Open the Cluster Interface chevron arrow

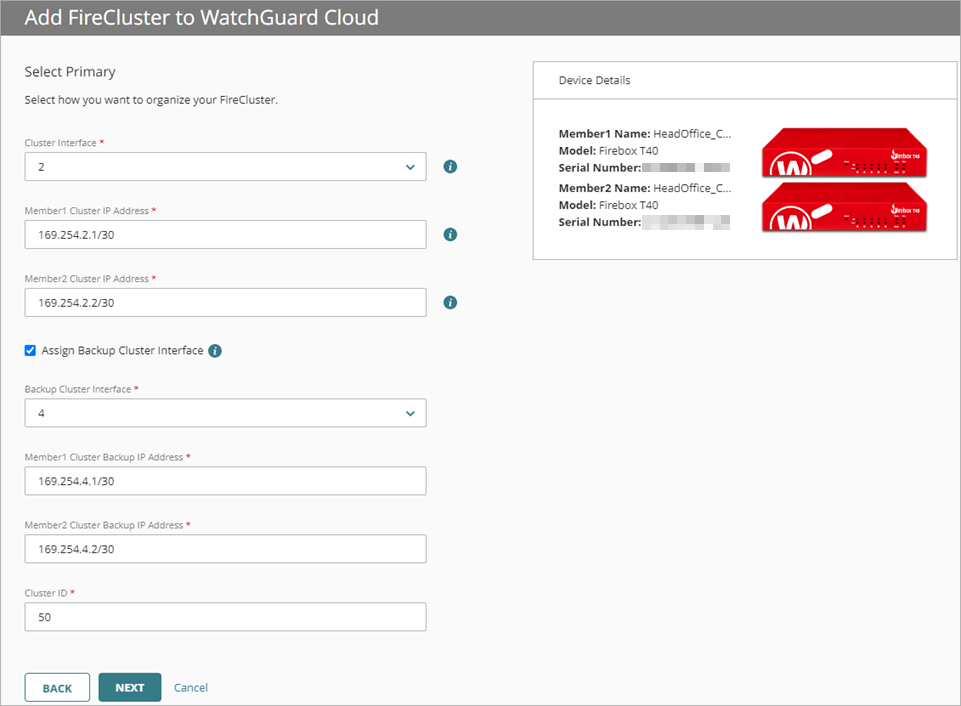(410, 167)
